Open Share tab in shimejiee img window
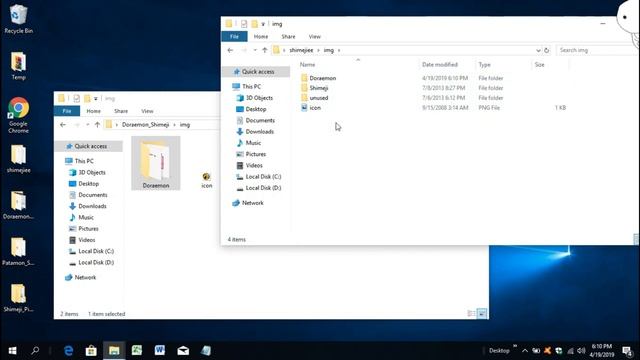640x360 pixels. [x=288, y=37]
